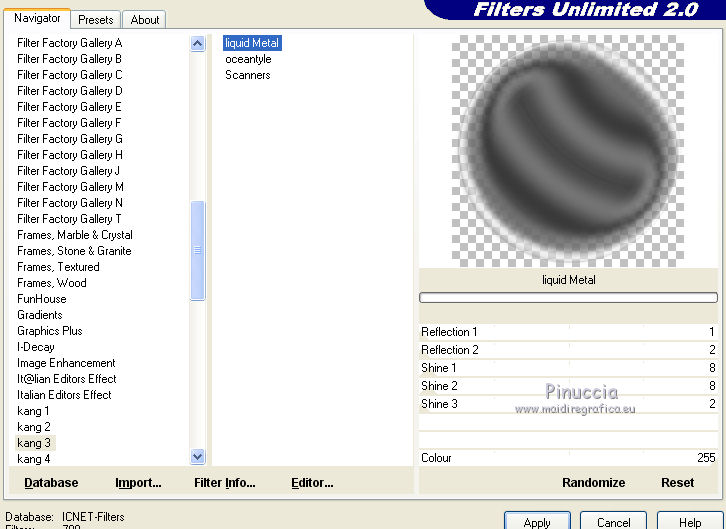The image size is (726, 529).
Task: Select Filter Factory Gallery C
Action: pos(69,75)
